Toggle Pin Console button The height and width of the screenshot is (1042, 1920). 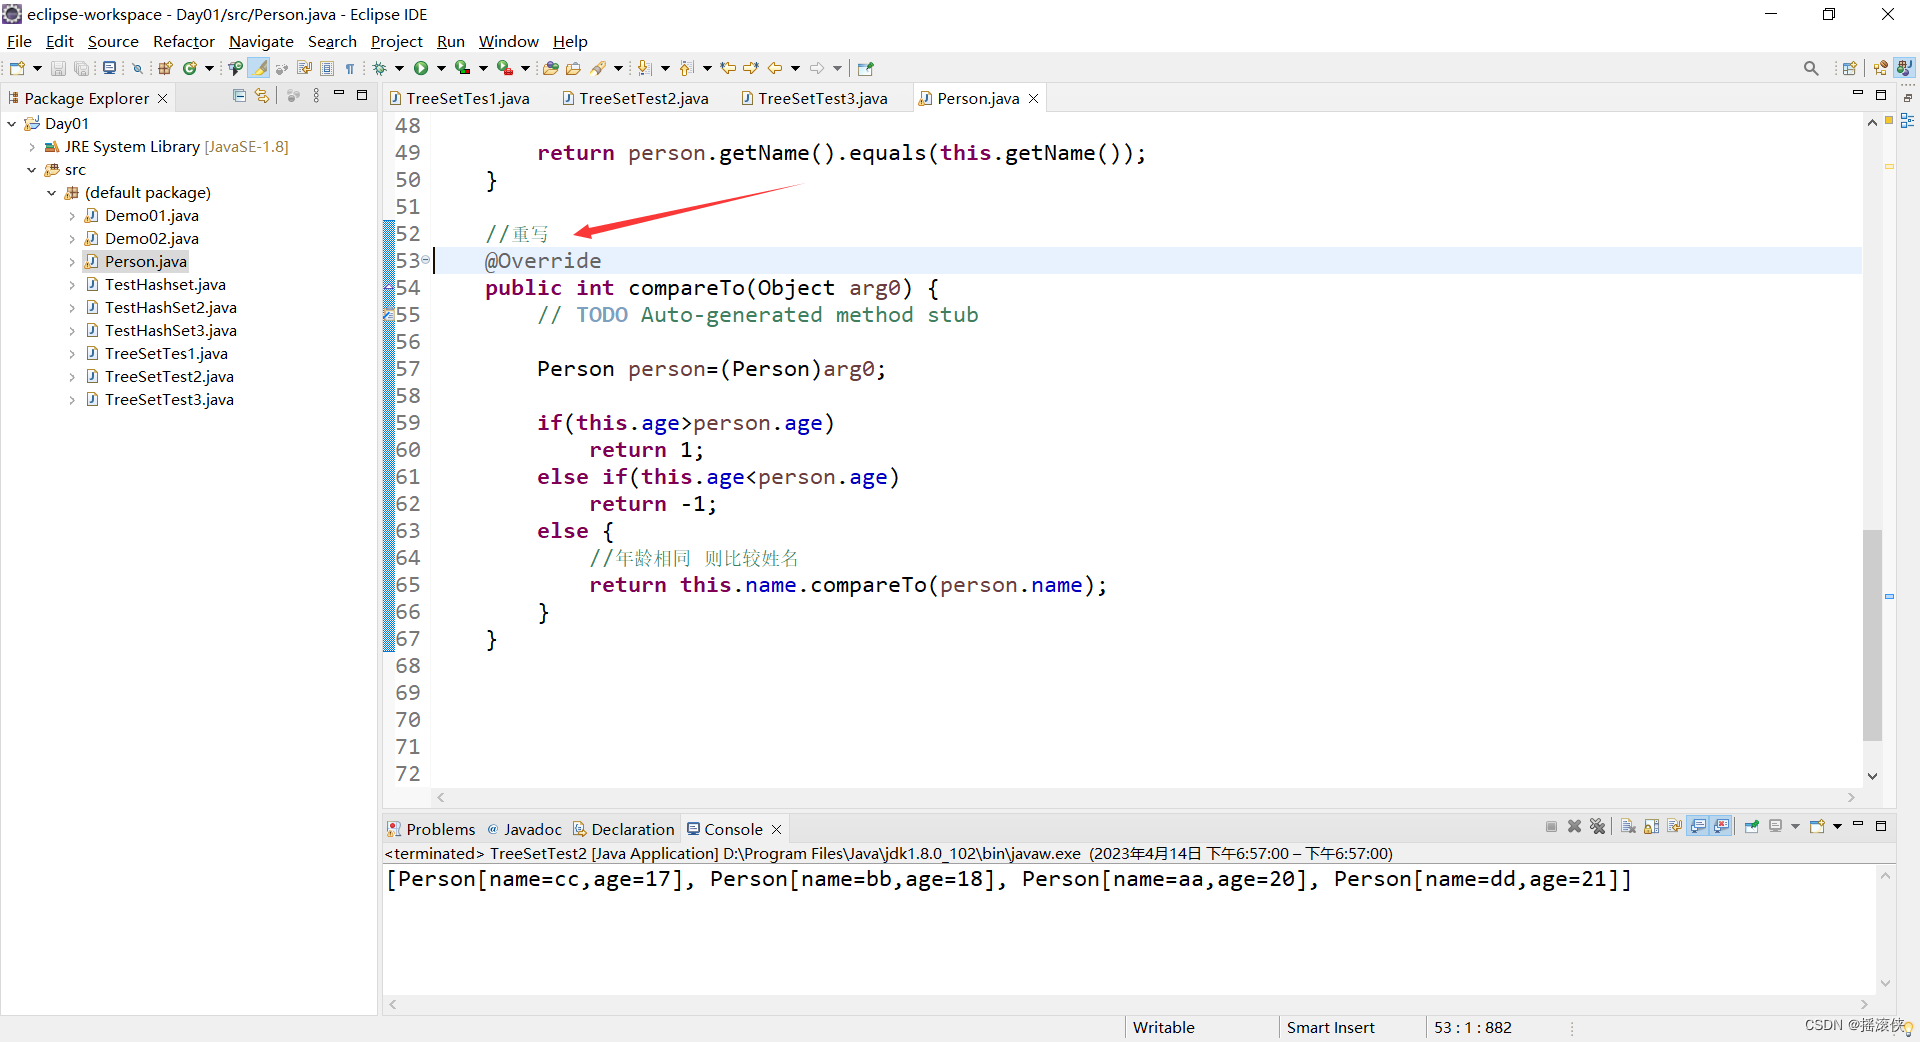1752,826
